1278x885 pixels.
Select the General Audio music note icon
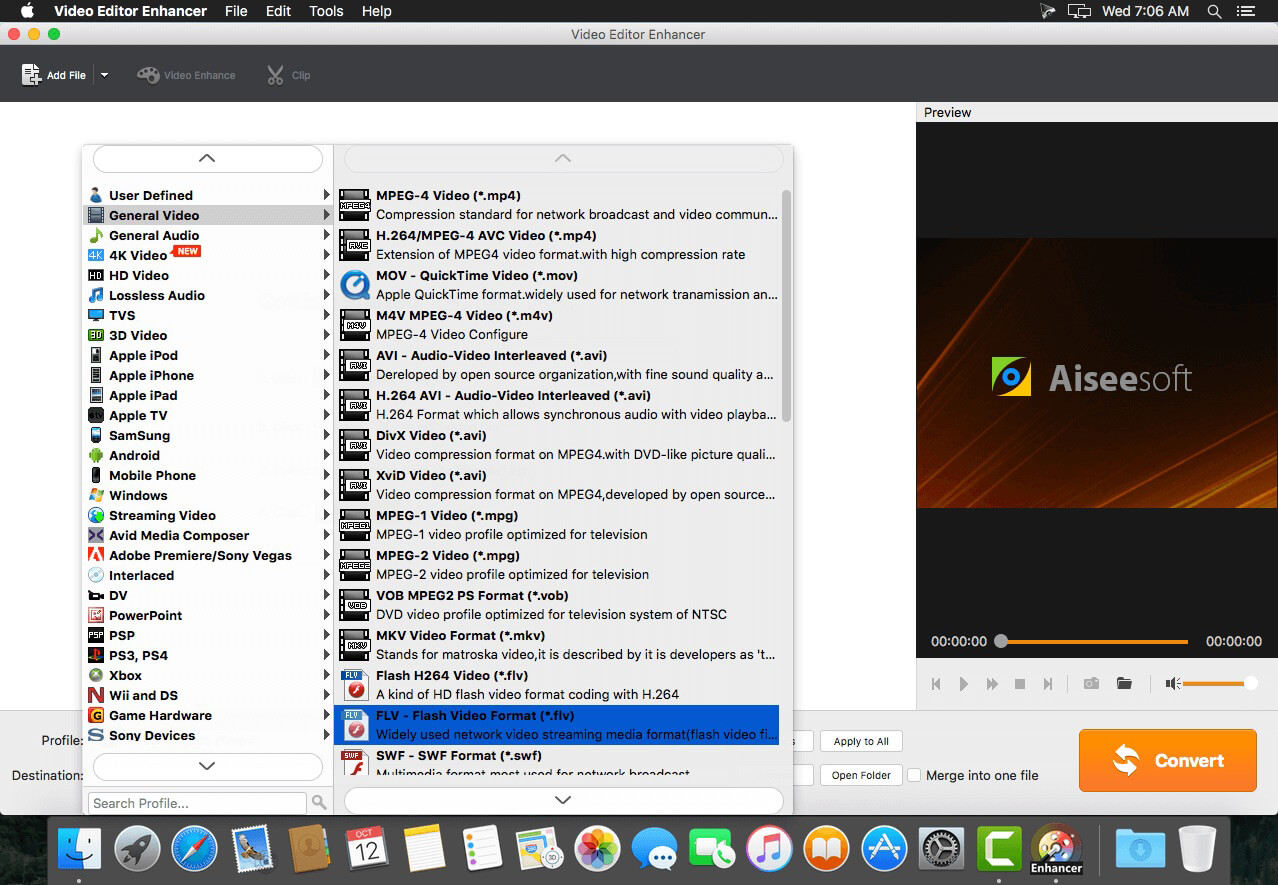coord(96,235)
